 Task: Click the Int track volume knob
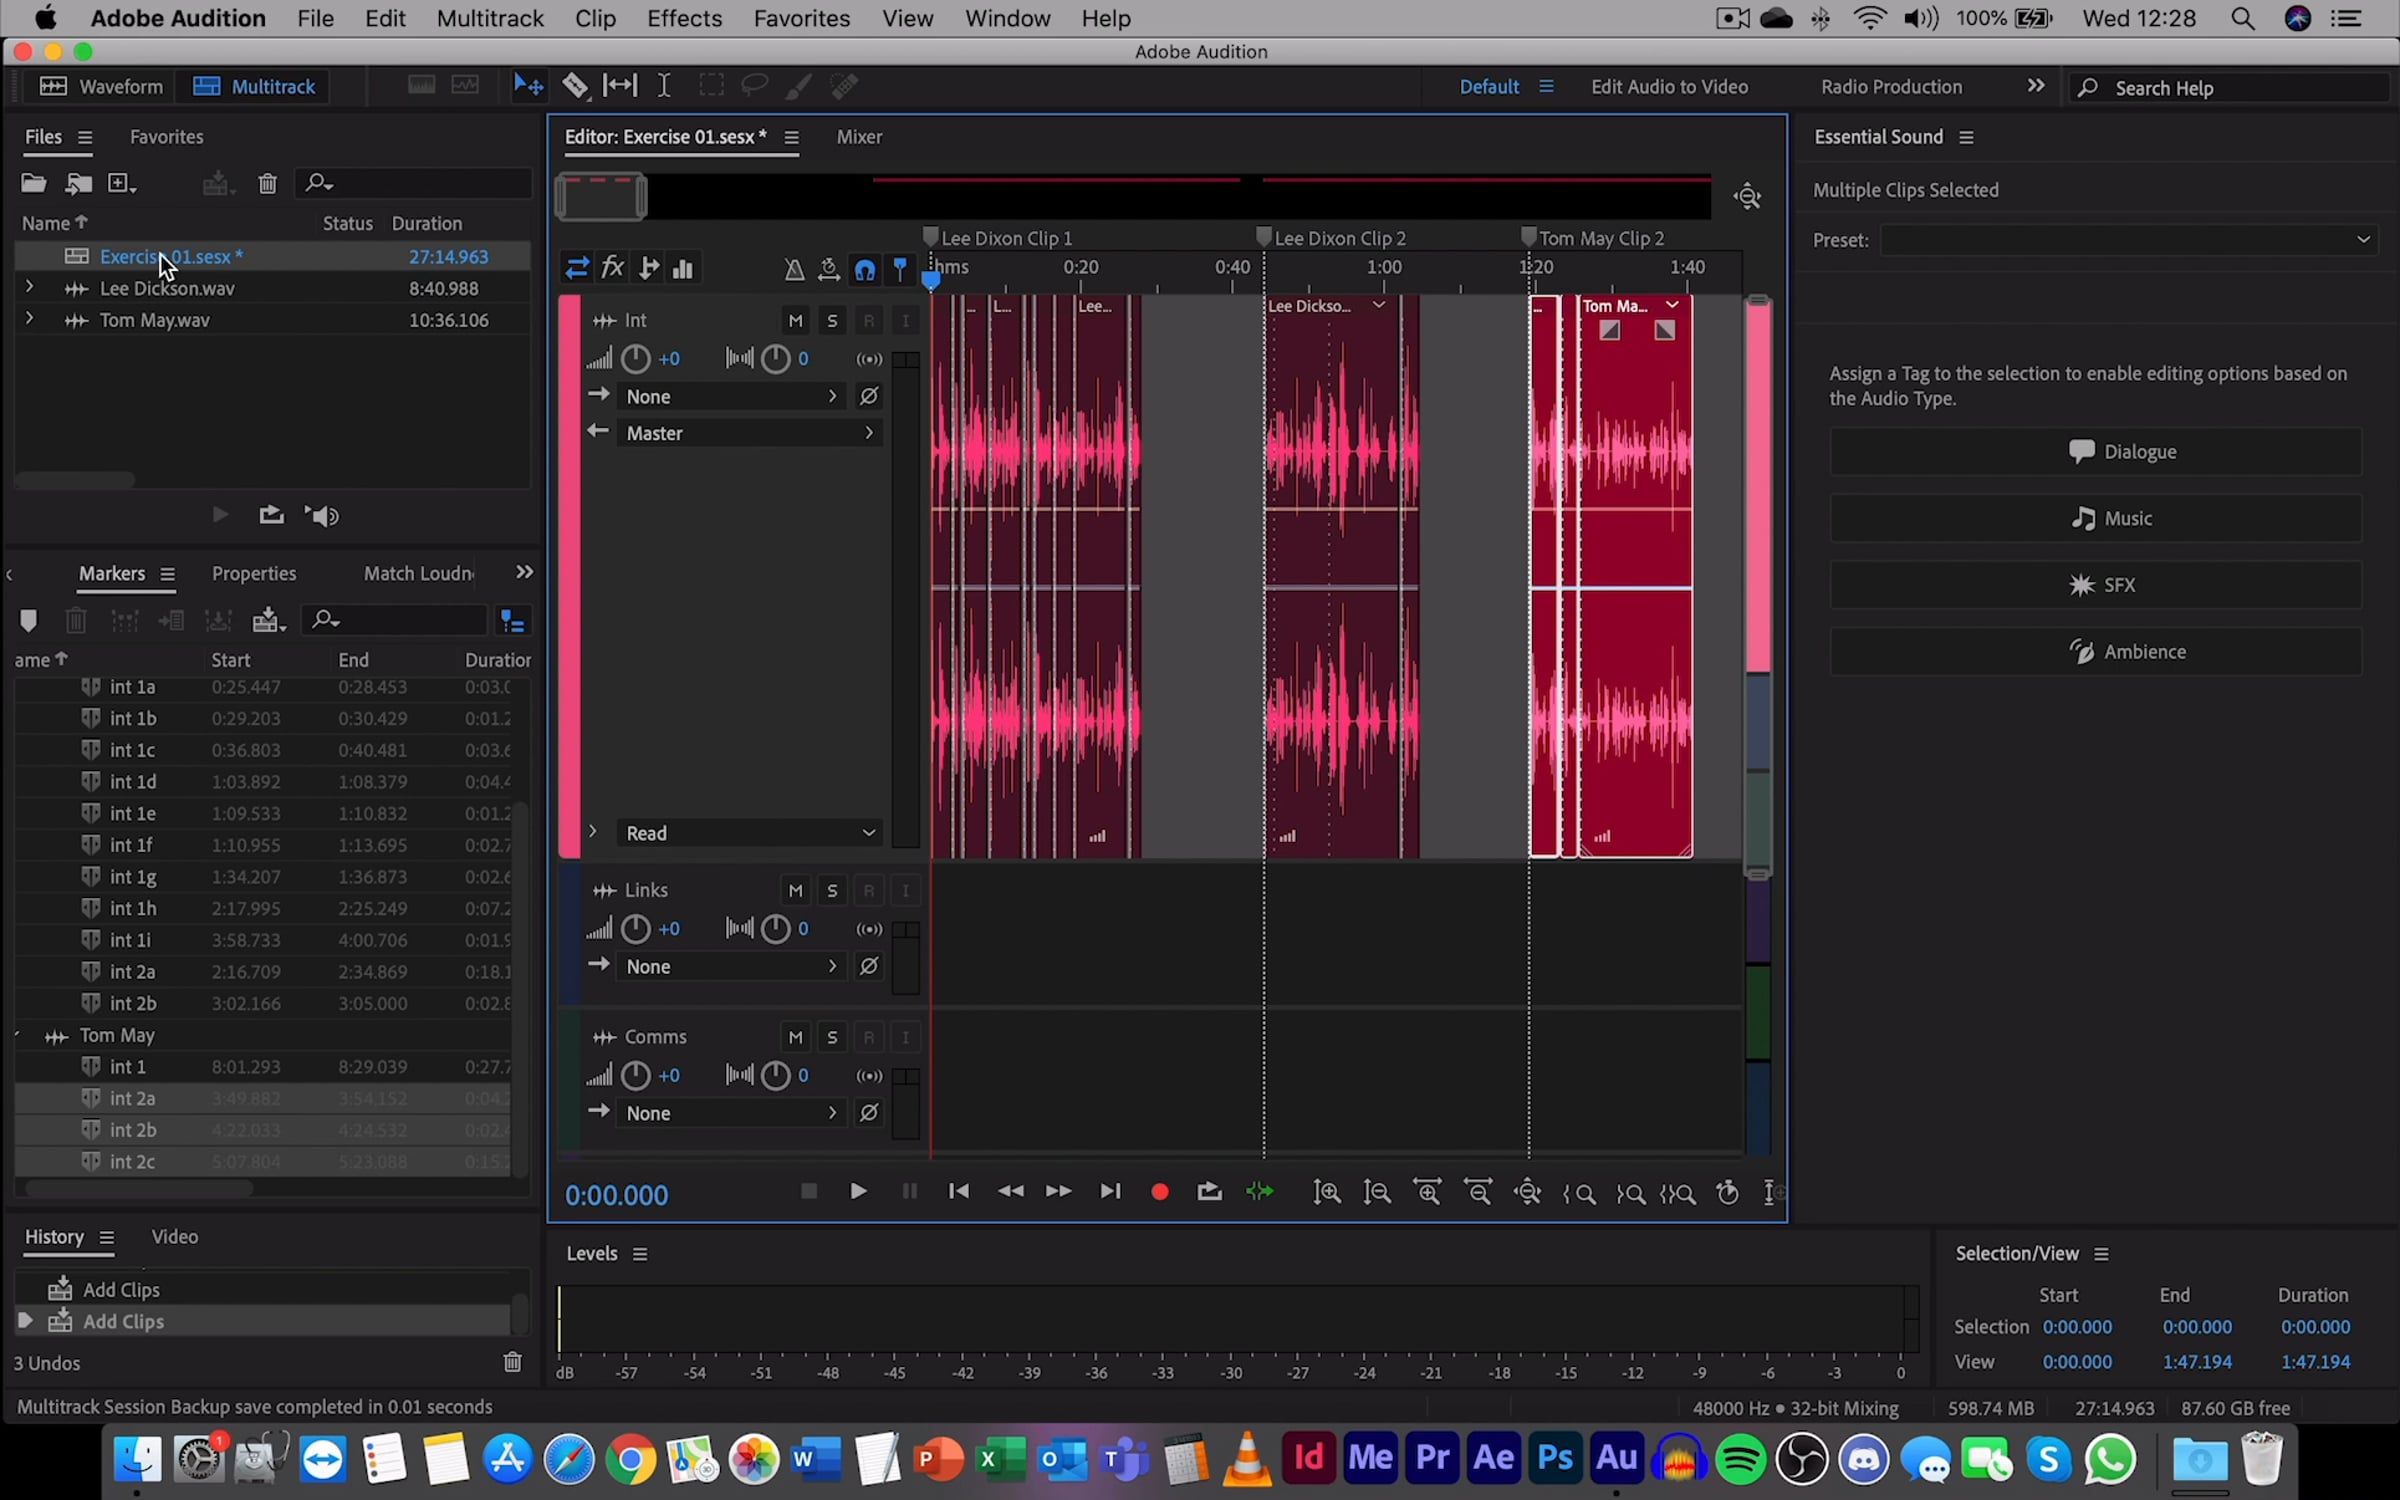click(636, 359)
